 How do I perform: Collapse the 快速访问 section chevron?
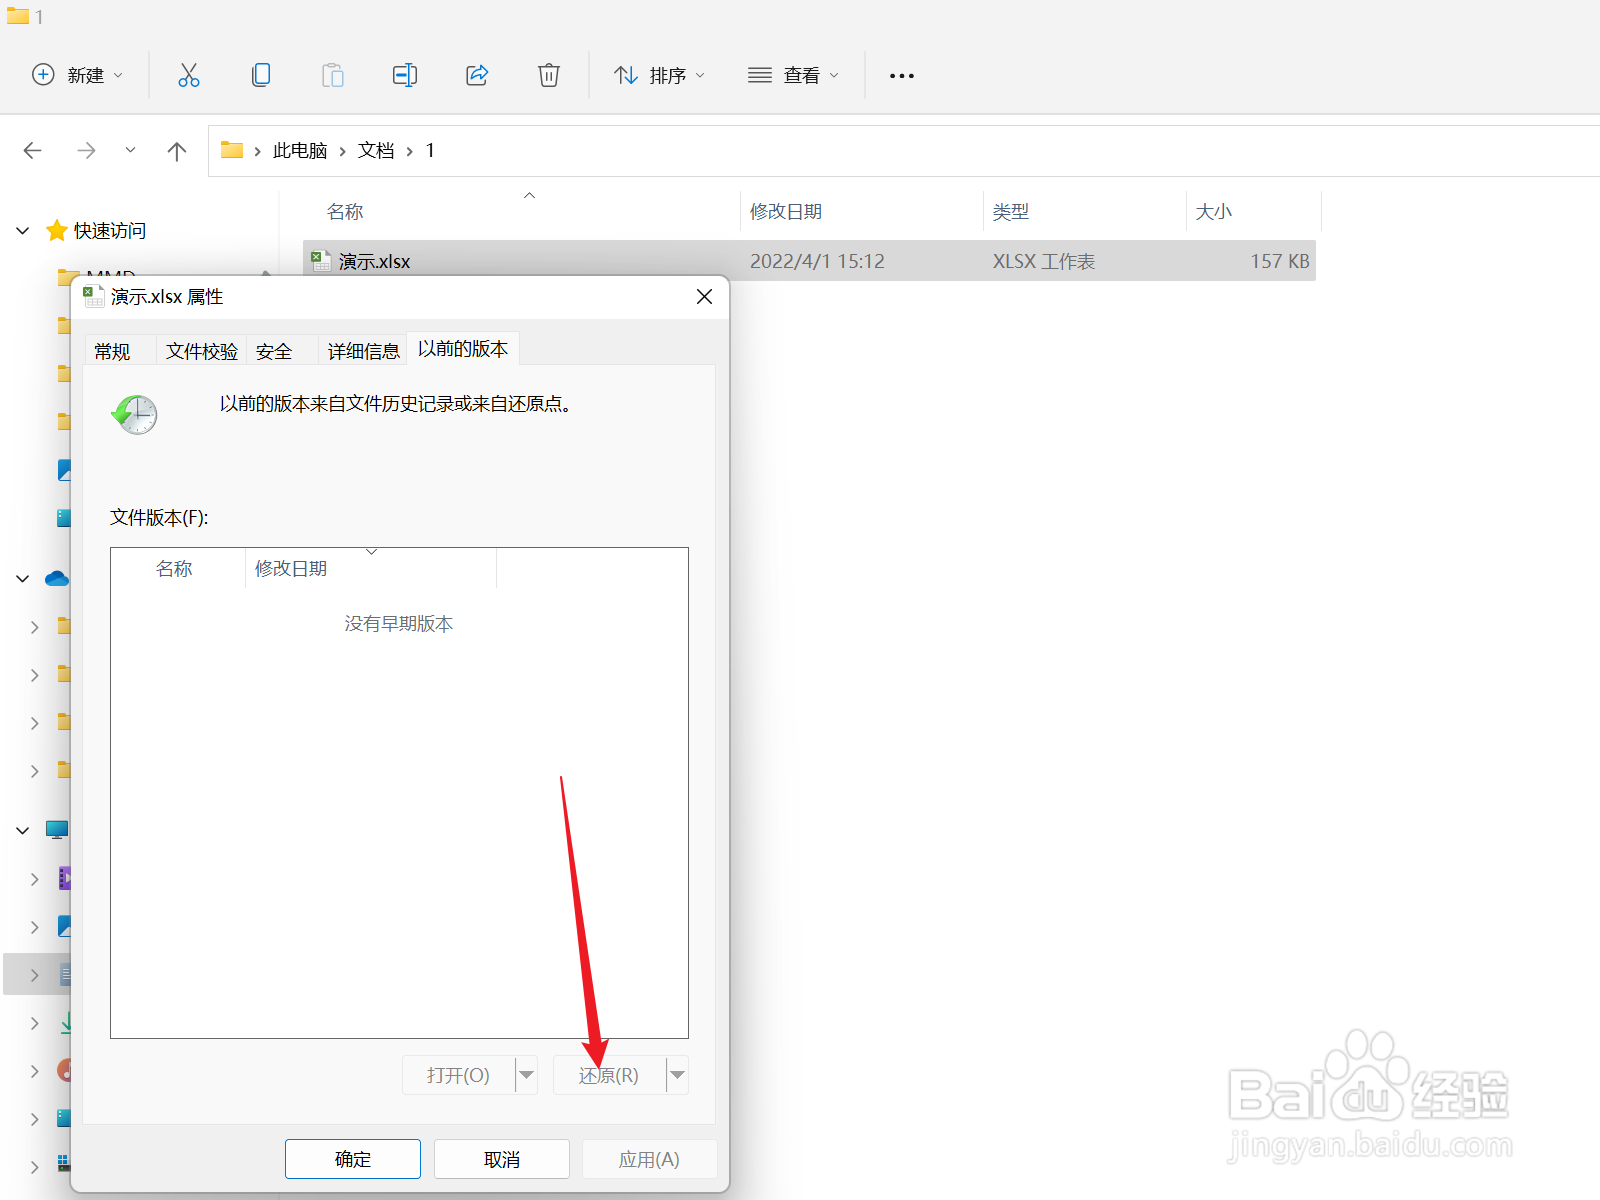[22, 230]
